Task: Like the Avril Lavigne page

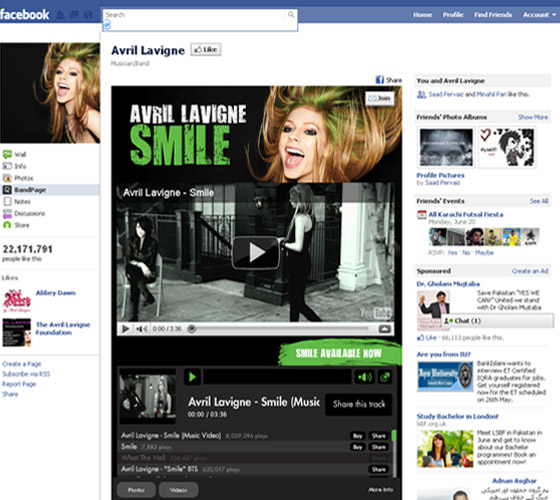Action: pyautogui.click(x=206, y=50)
